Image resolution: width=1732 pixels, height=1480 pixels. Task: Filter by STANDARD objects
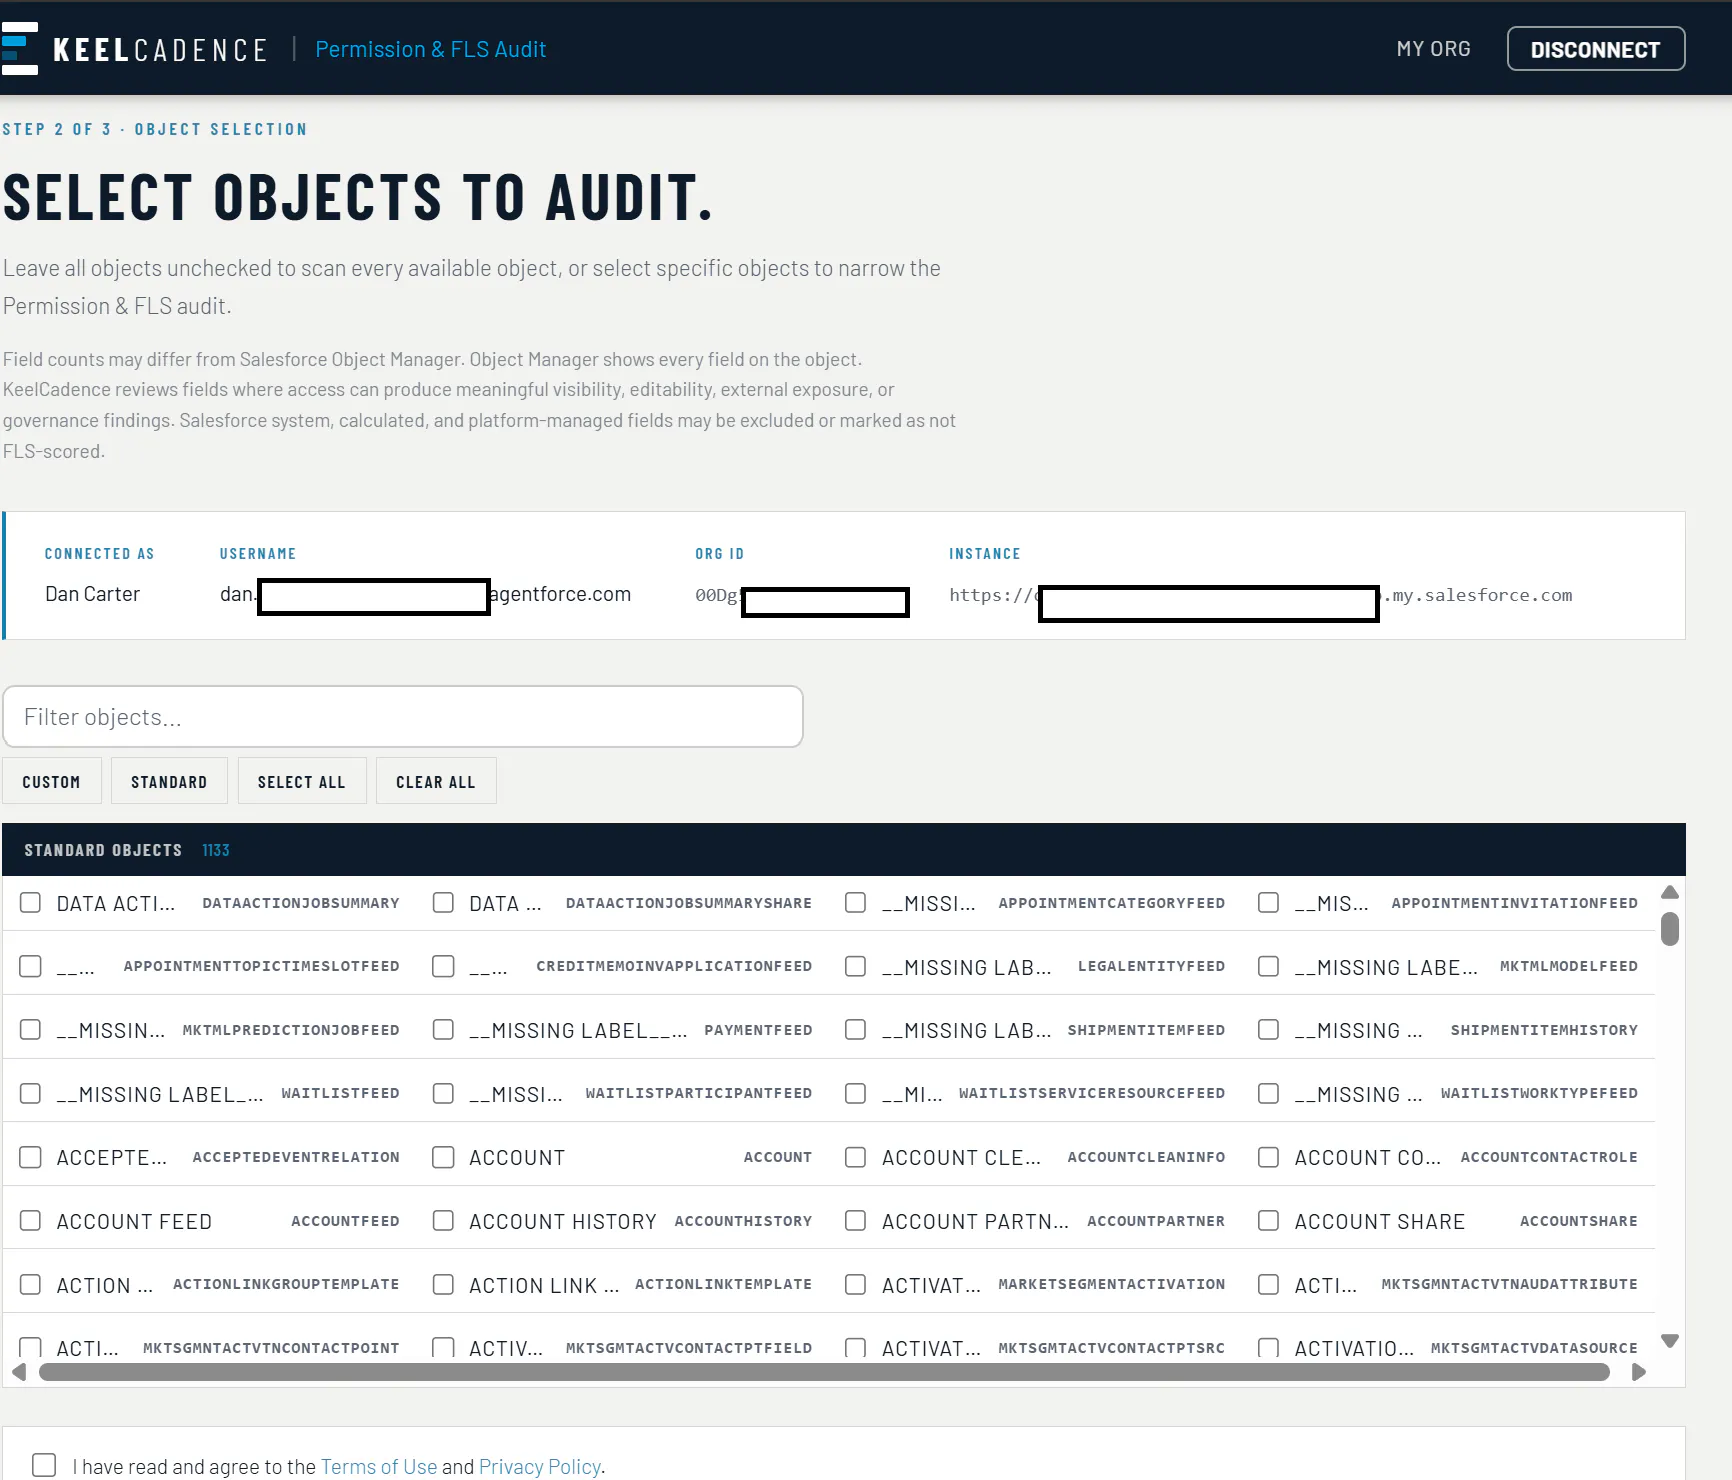click(x=169, y=781)
